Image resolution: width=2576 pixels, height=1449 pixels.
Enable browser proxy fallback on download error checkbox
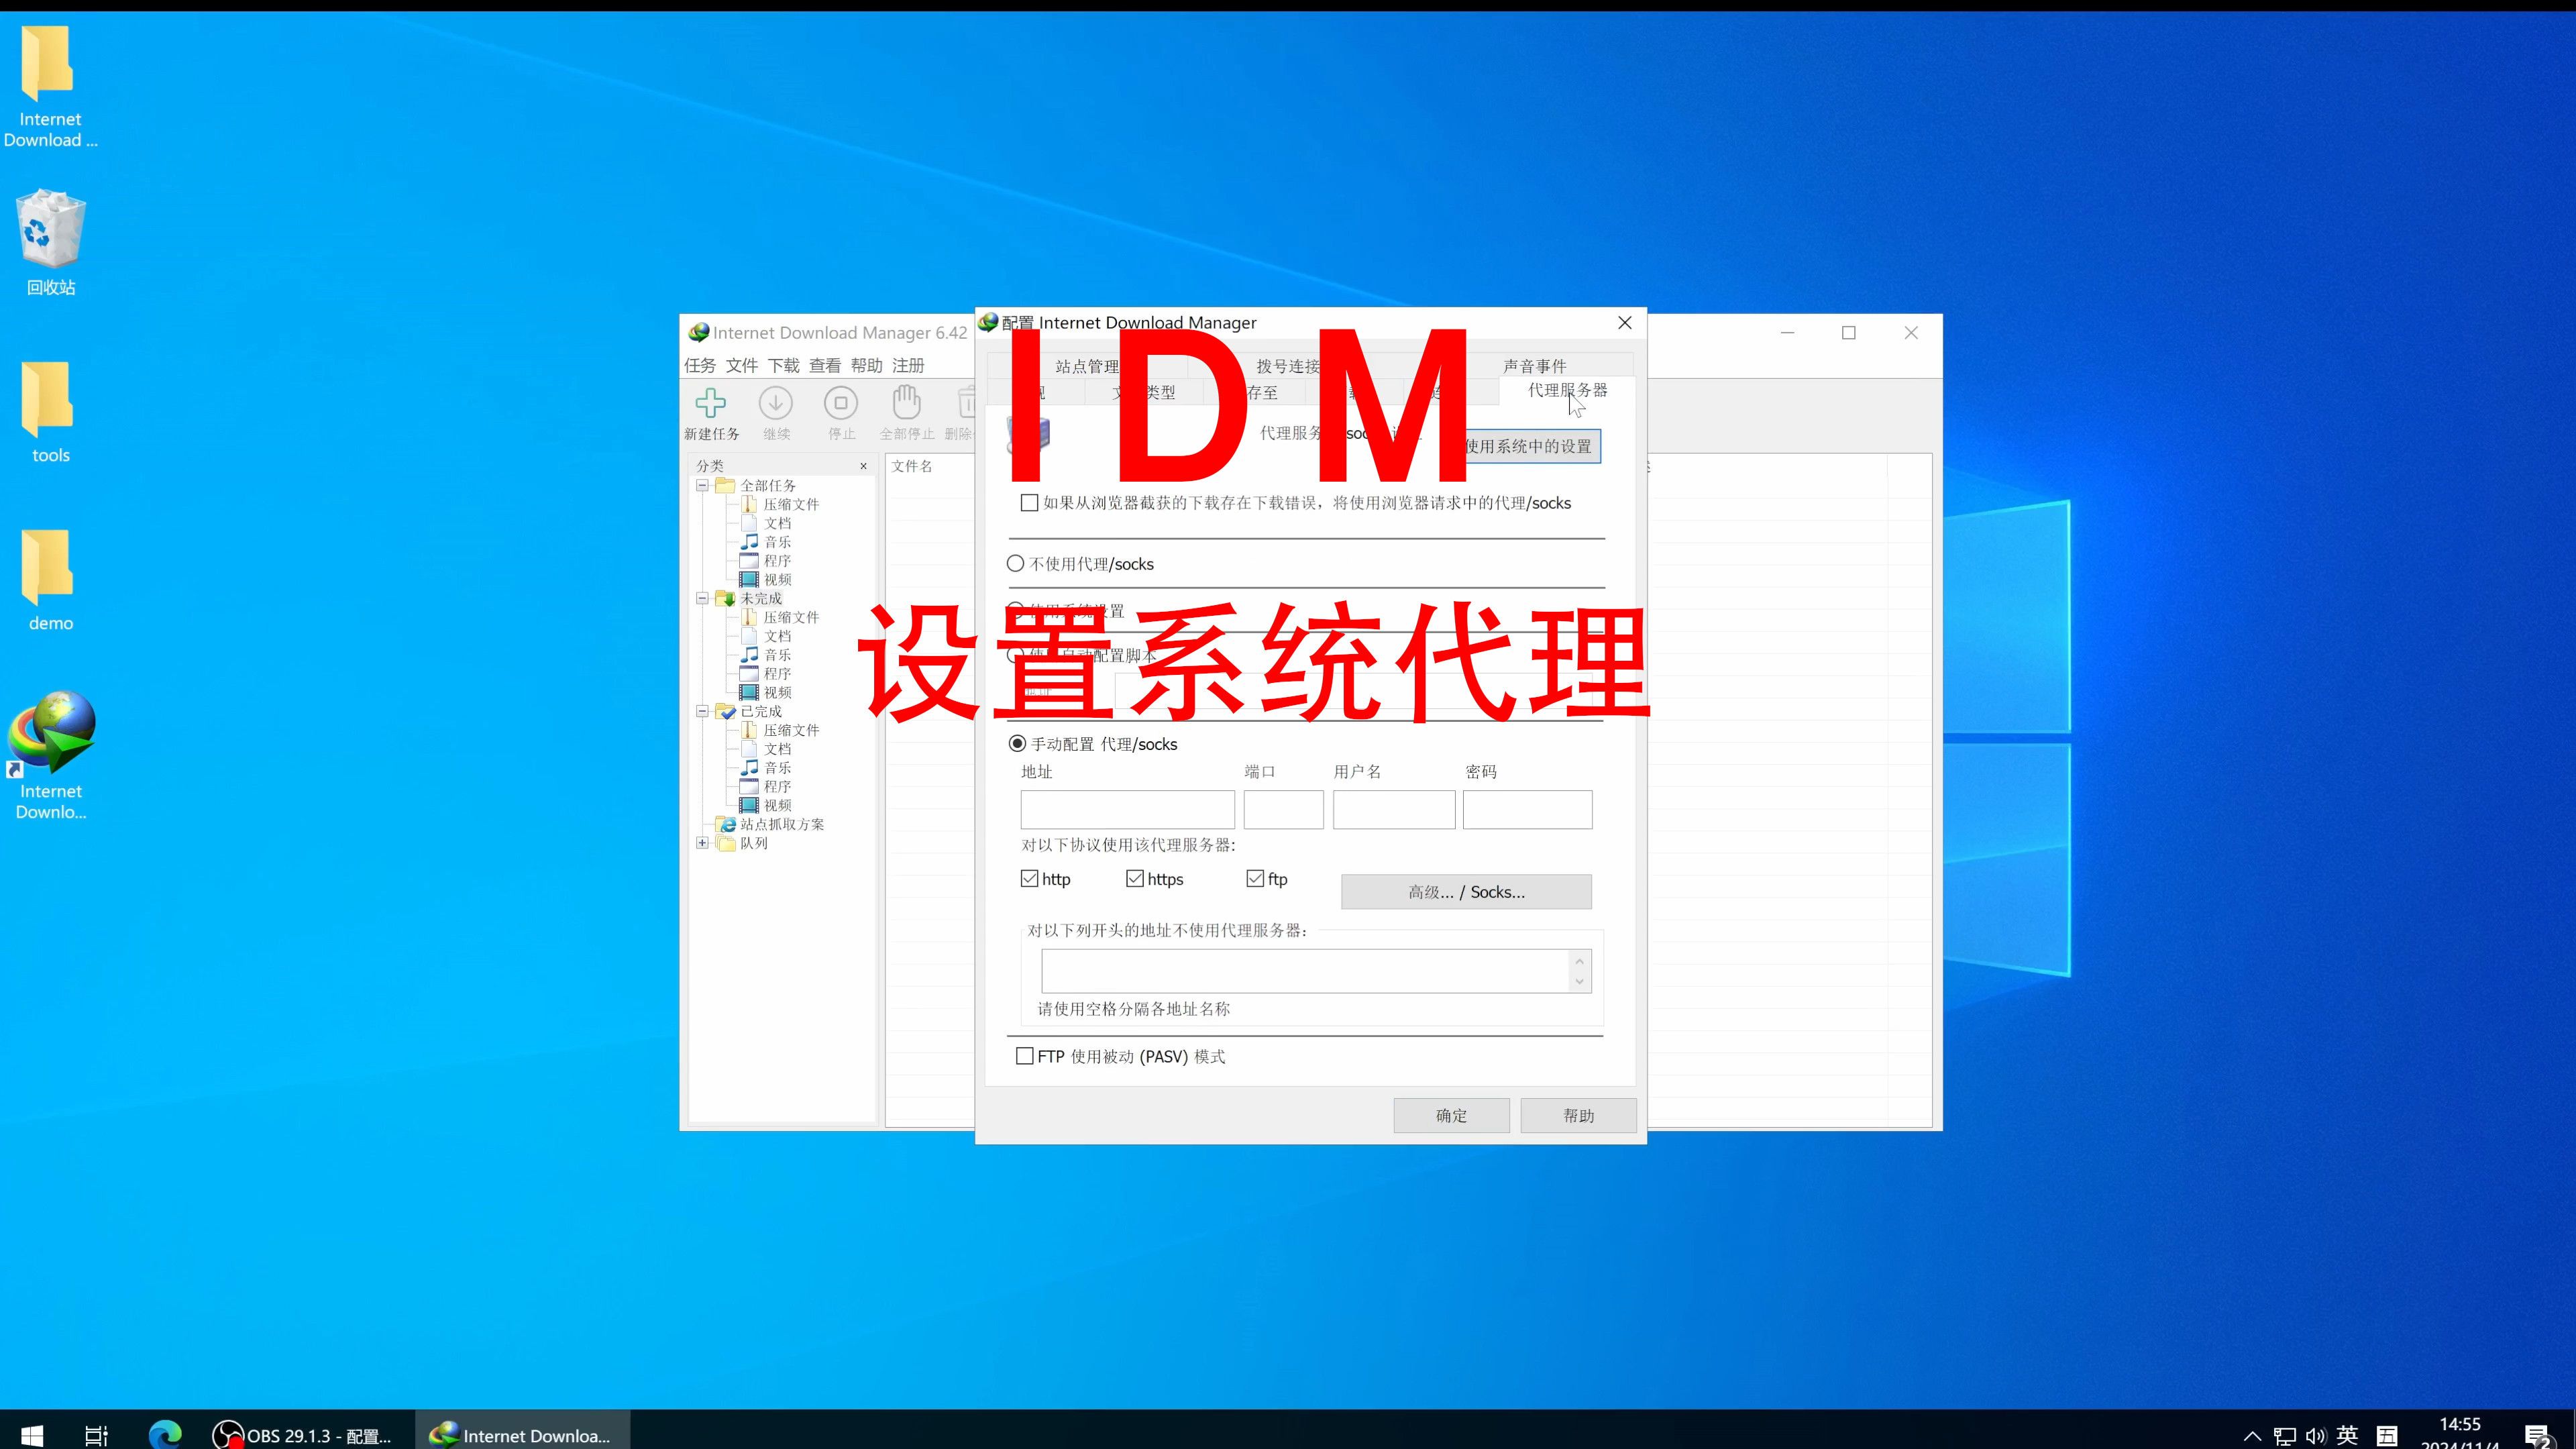1029,503
